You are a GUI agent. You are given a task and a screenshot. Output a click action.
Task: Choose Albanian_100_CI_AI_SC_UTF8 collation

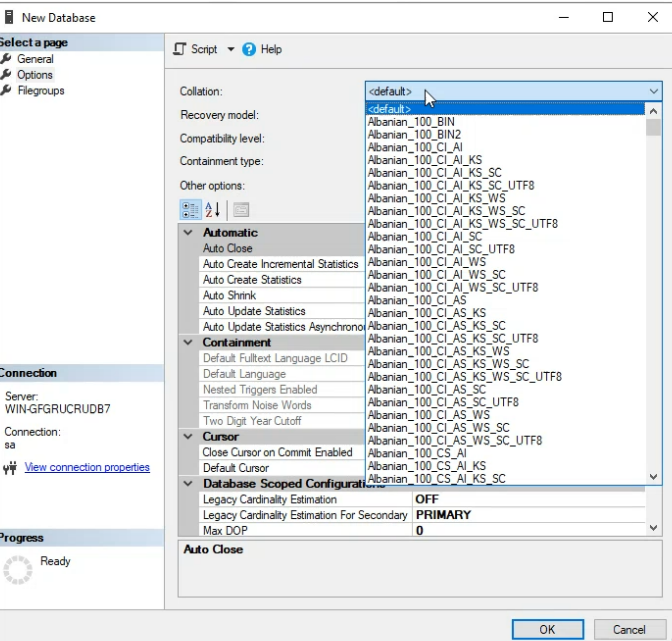[x=505, y=249]
